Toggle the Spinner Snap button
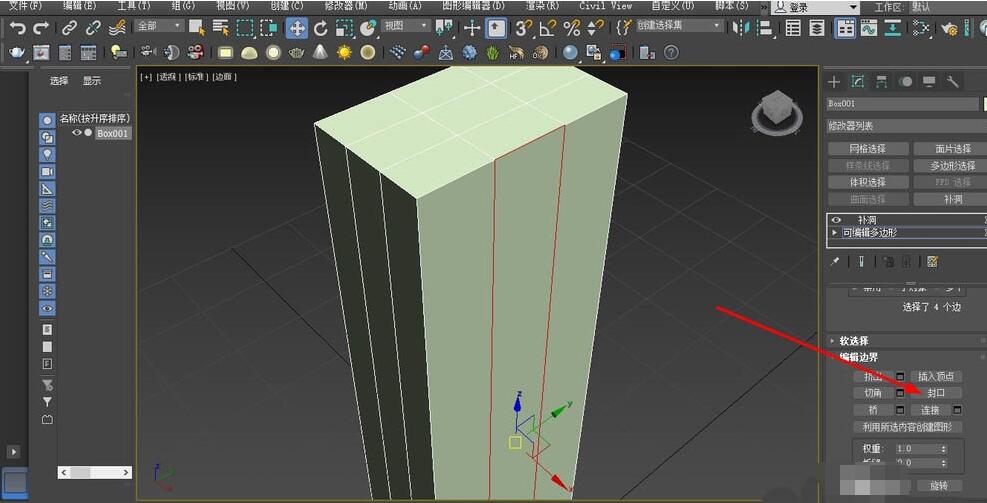The image size is (987, 503). [593, 28]
